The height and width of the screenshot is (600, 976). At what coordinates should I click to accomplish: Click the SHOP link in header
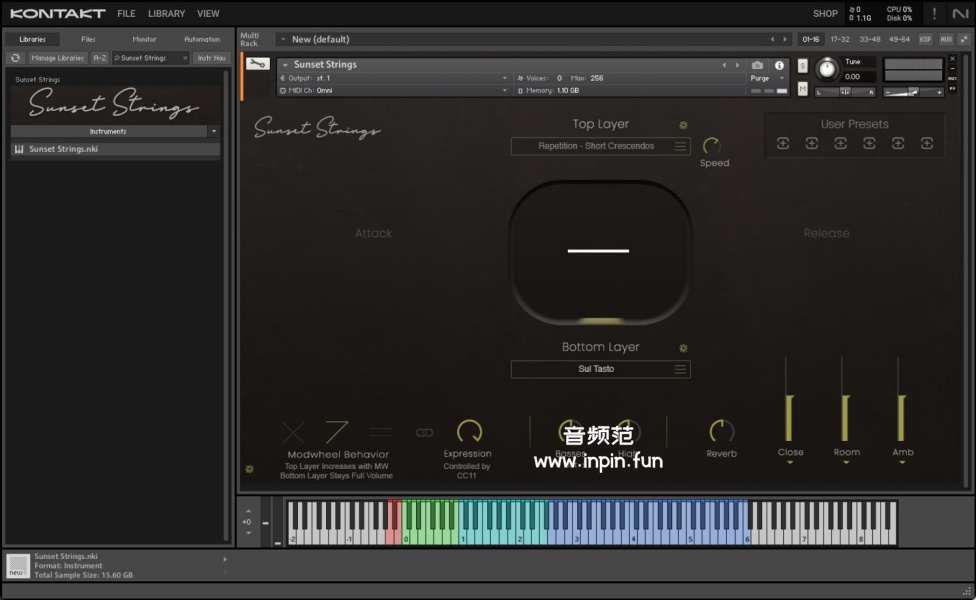825,14
